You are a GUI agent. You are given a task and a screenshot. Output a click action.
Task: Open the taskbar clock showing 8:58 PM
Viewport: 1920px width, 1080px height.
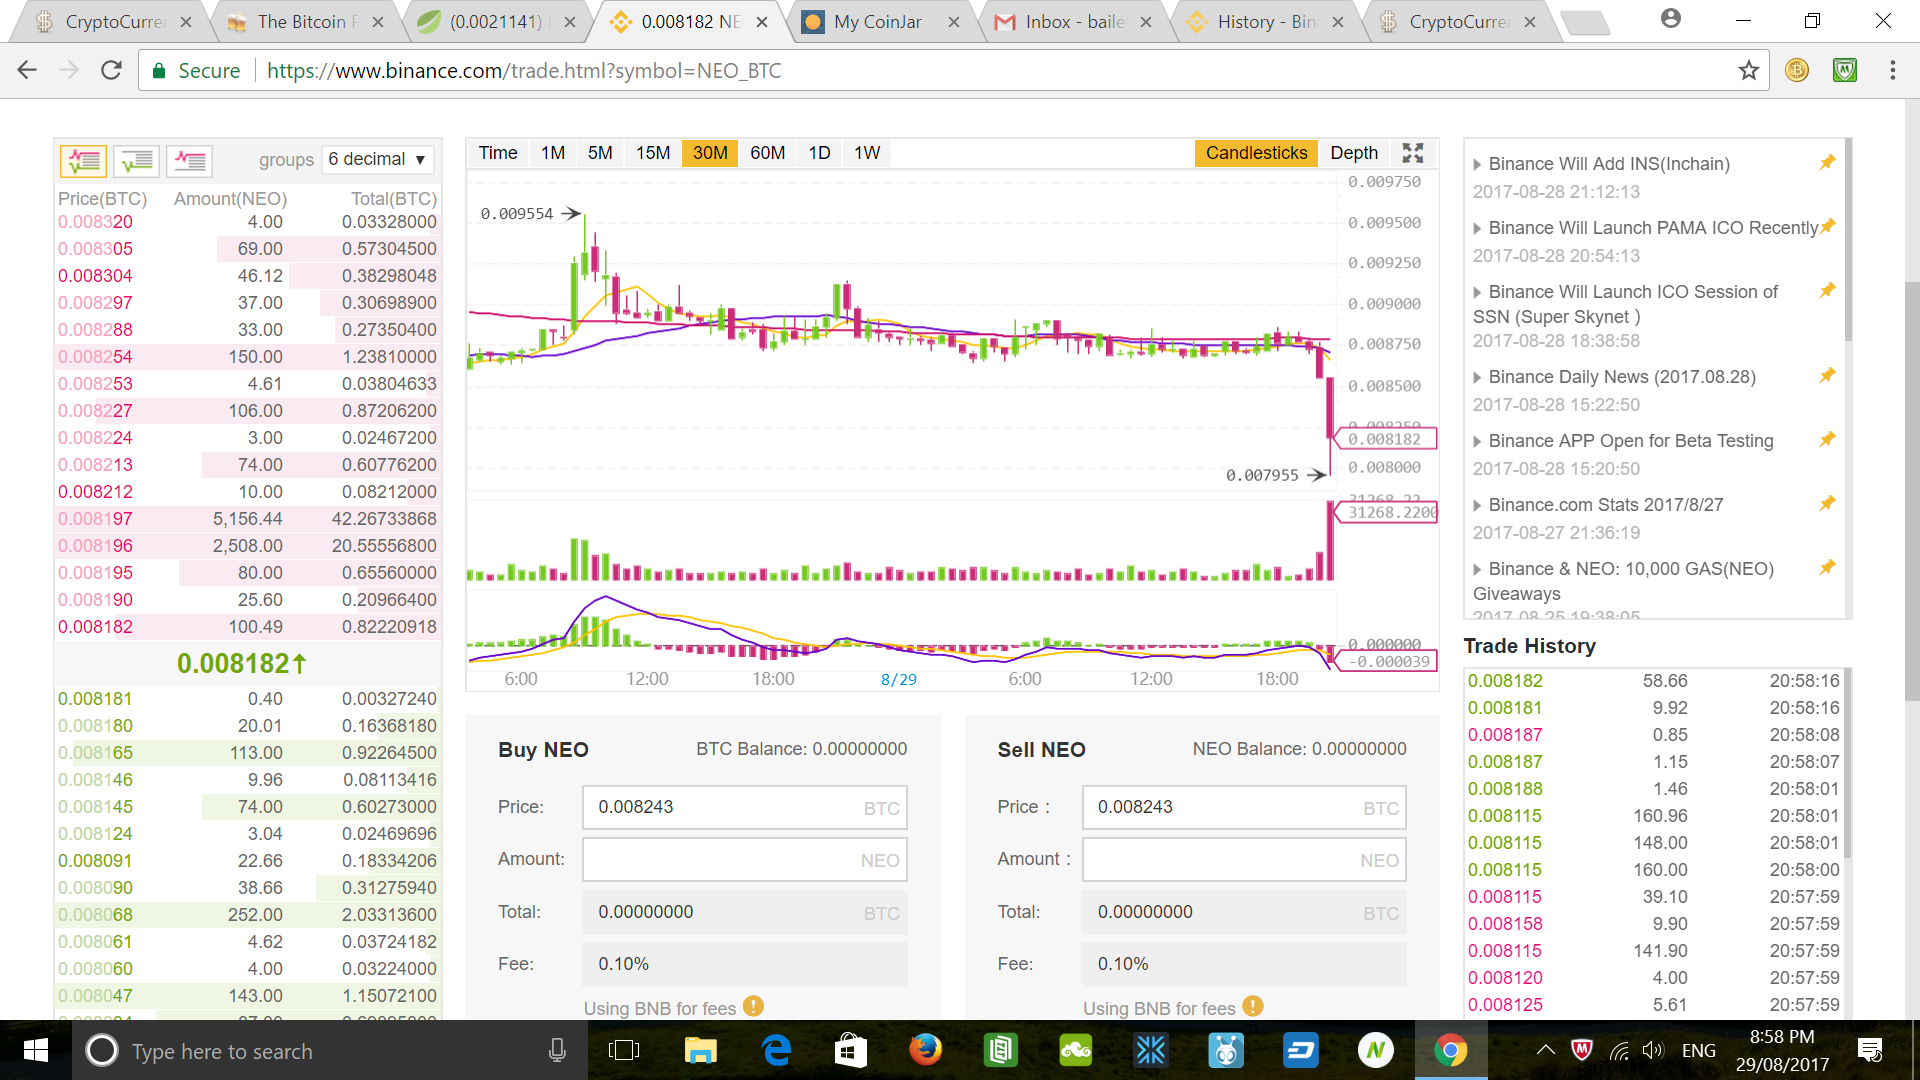(x=1782, y=1050)
